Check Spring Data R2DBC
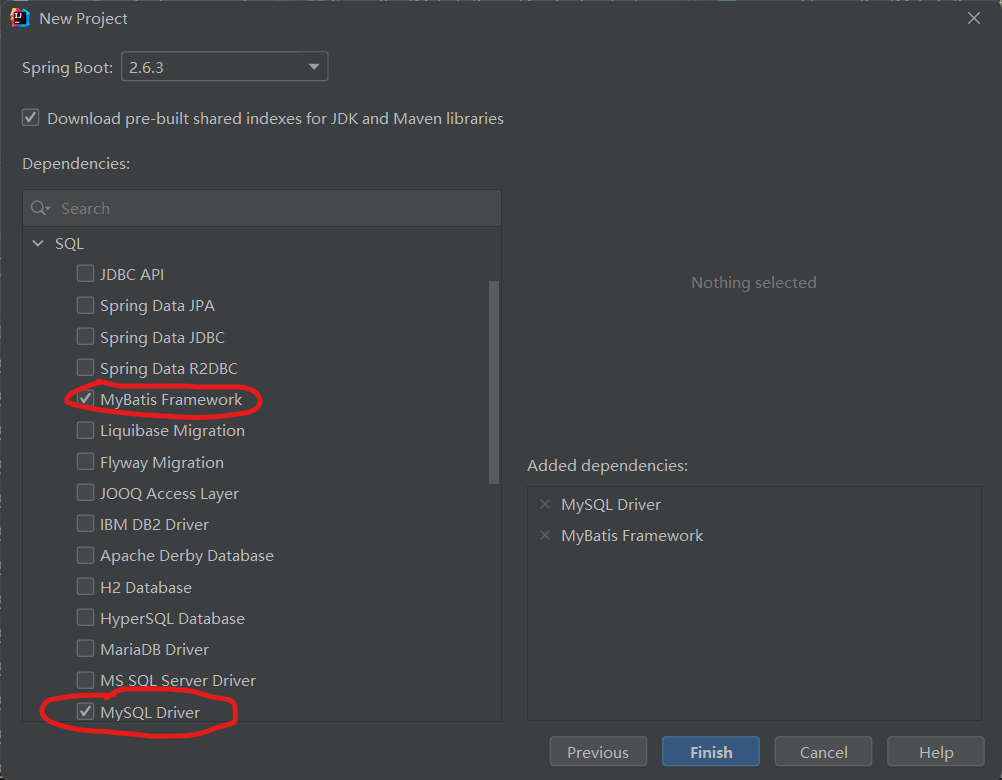 point(85,367)
